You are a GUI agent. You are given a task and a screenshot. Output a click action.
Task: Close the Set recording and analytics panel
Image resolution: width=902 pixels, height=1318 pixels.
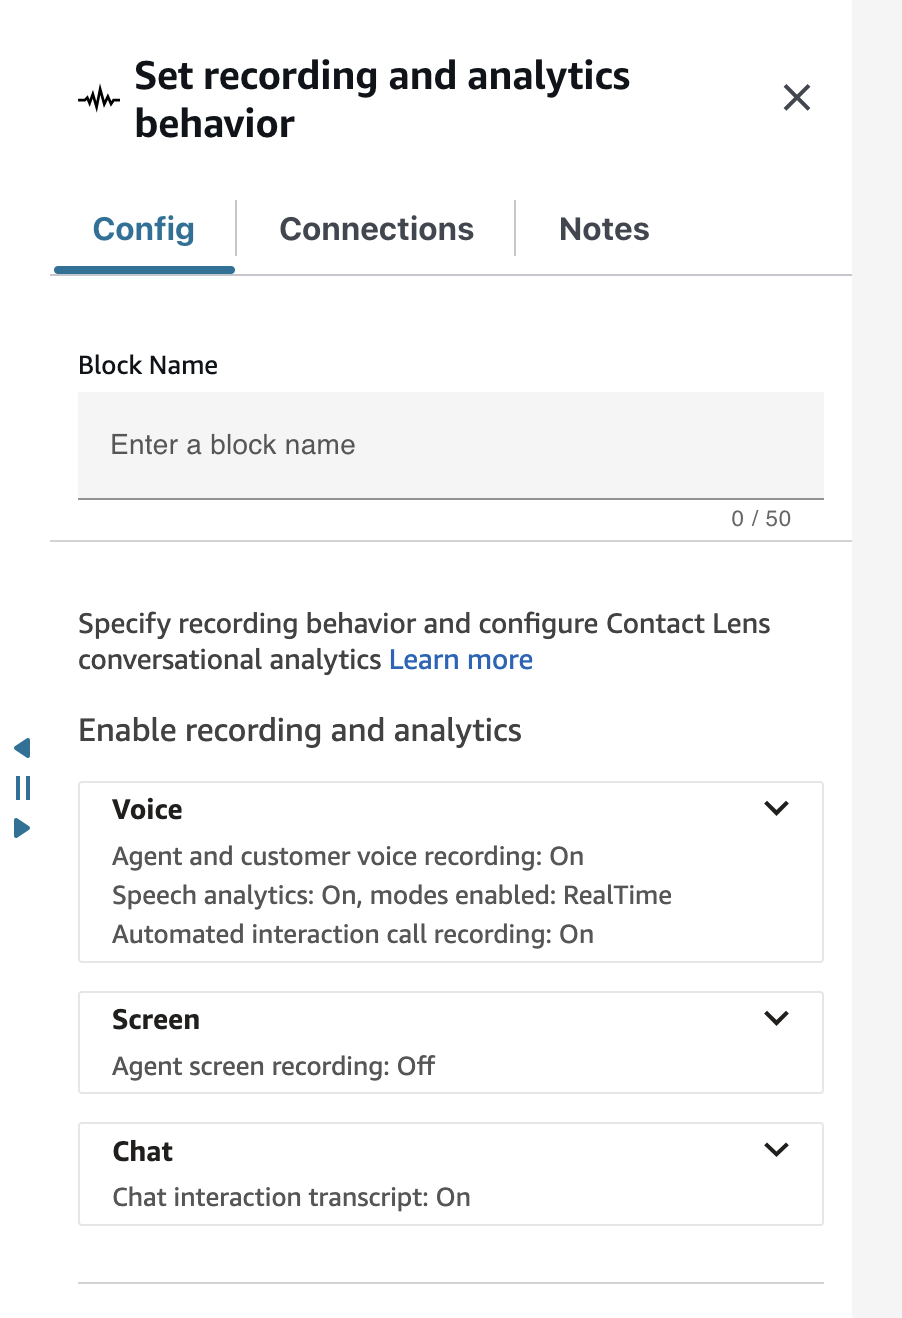coord(796,98)
